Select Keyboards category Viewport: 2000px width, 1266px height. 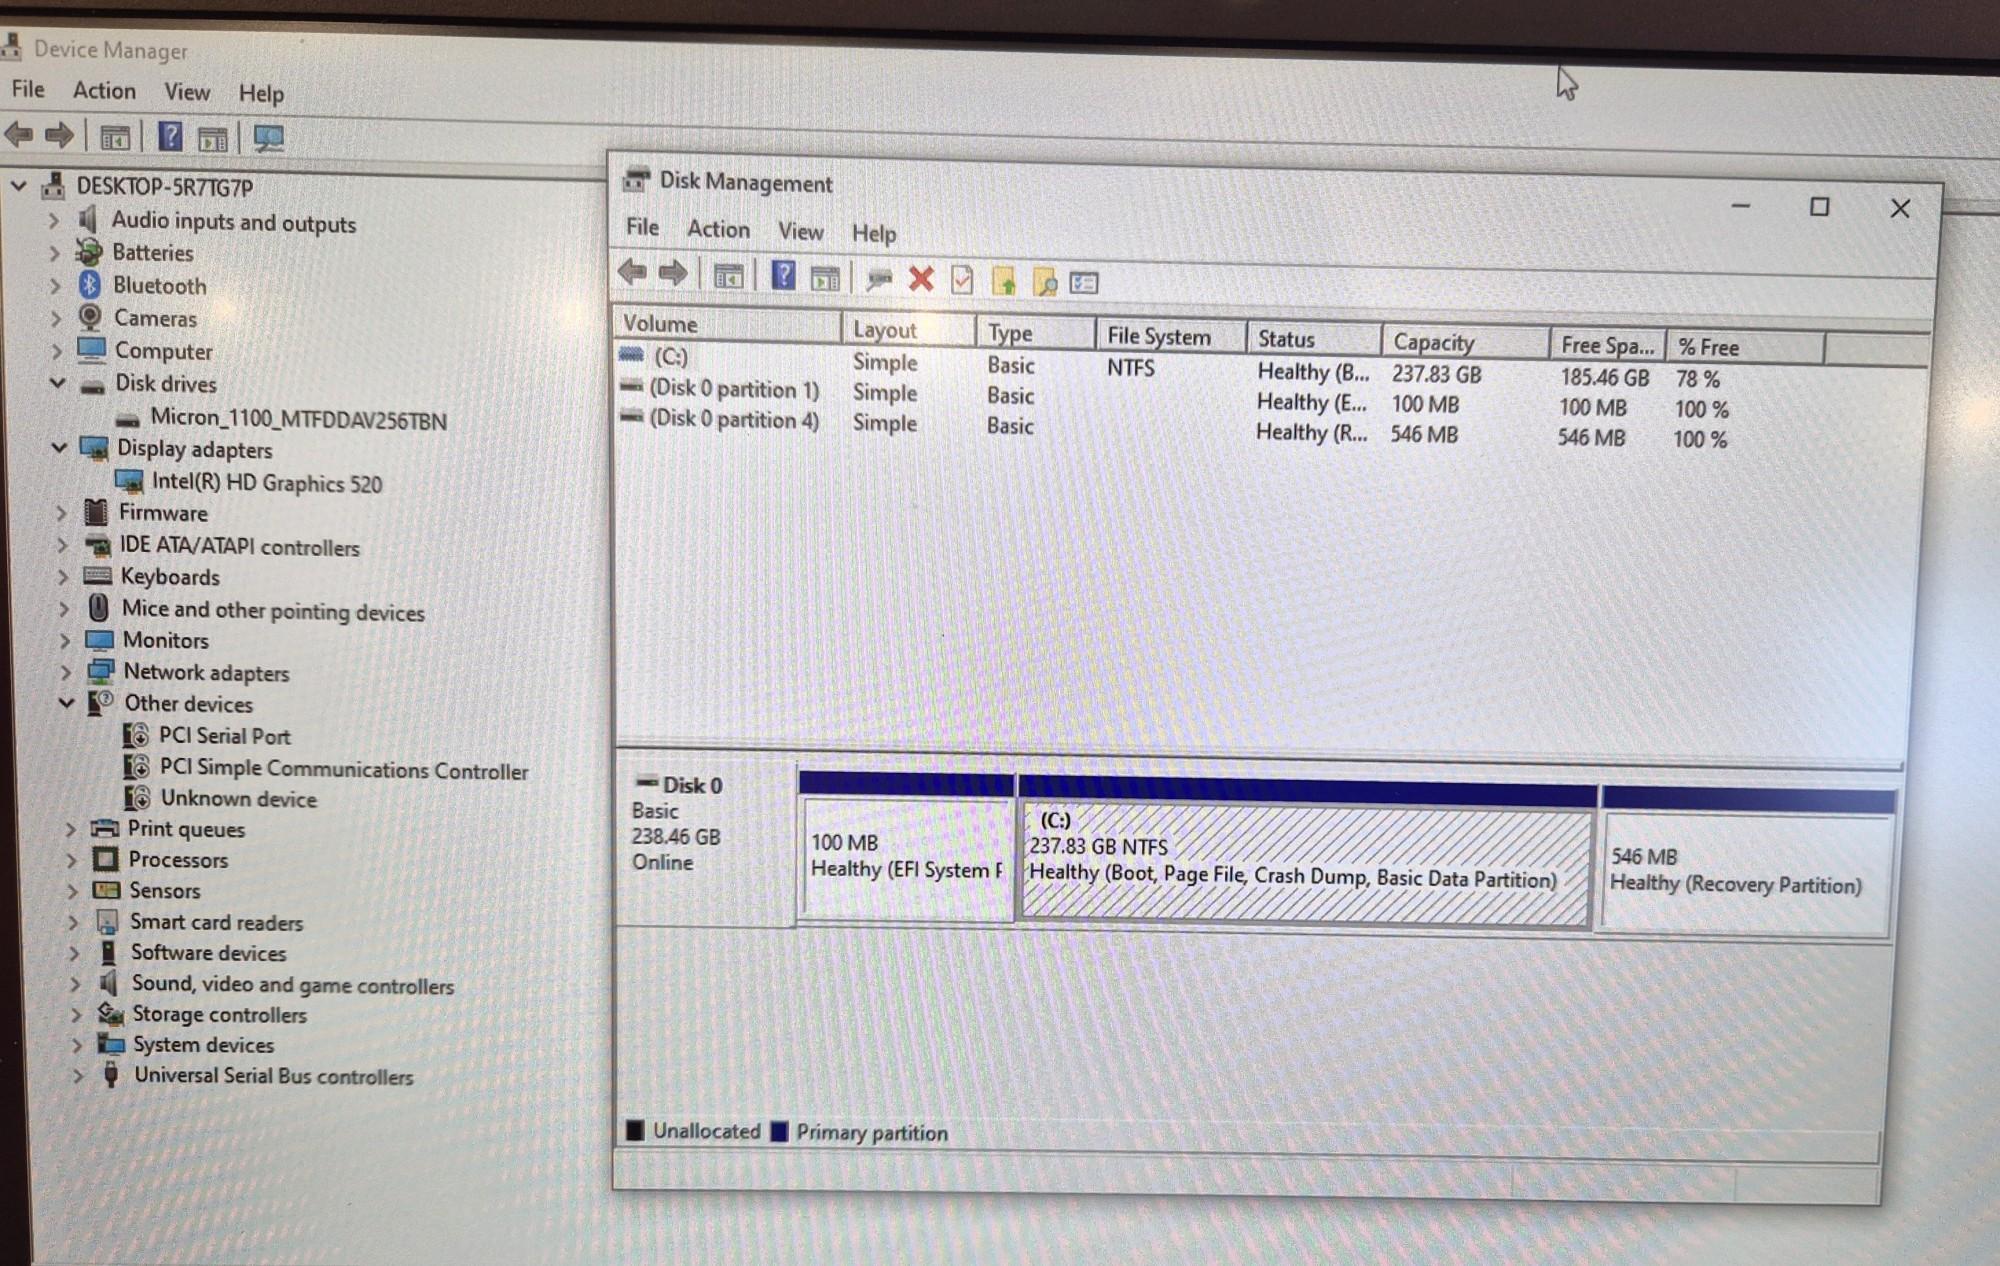[x=170, y=577]
